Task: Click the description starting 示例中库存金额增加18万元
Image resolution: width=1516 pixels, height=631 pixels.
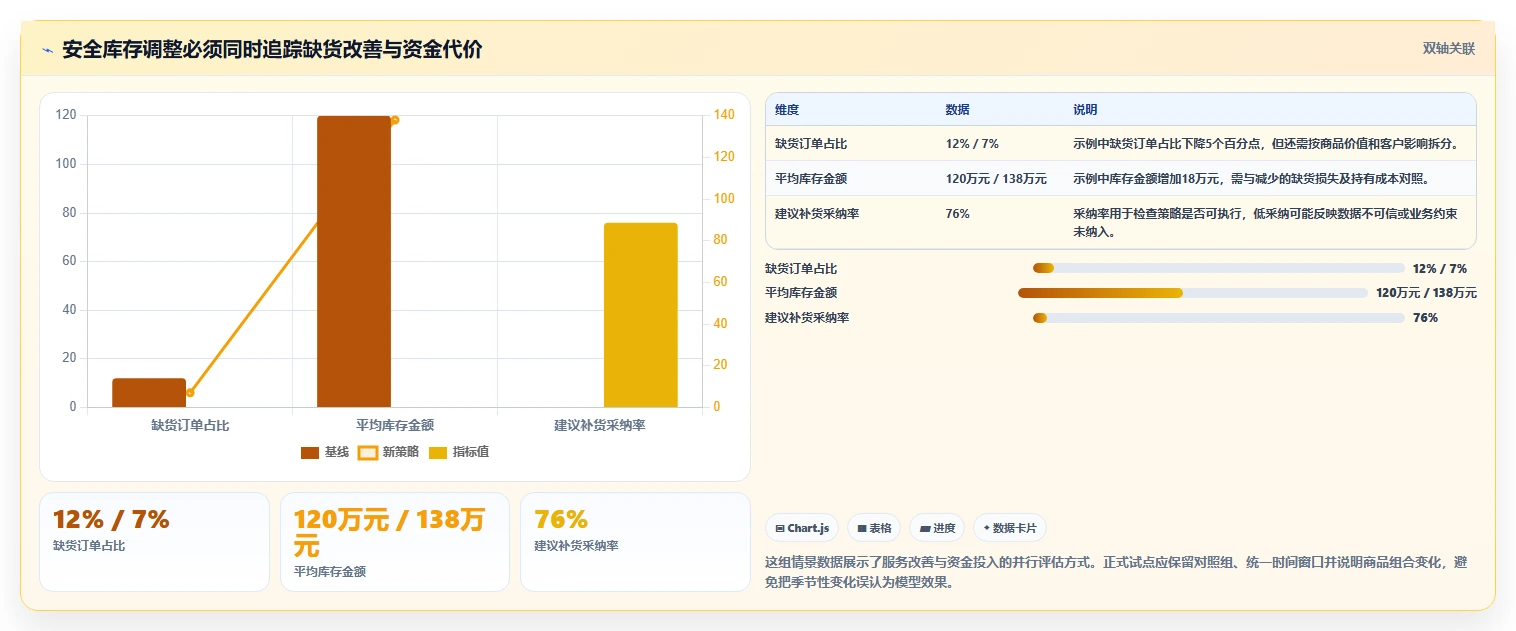Action: (x=1252, y=179)
